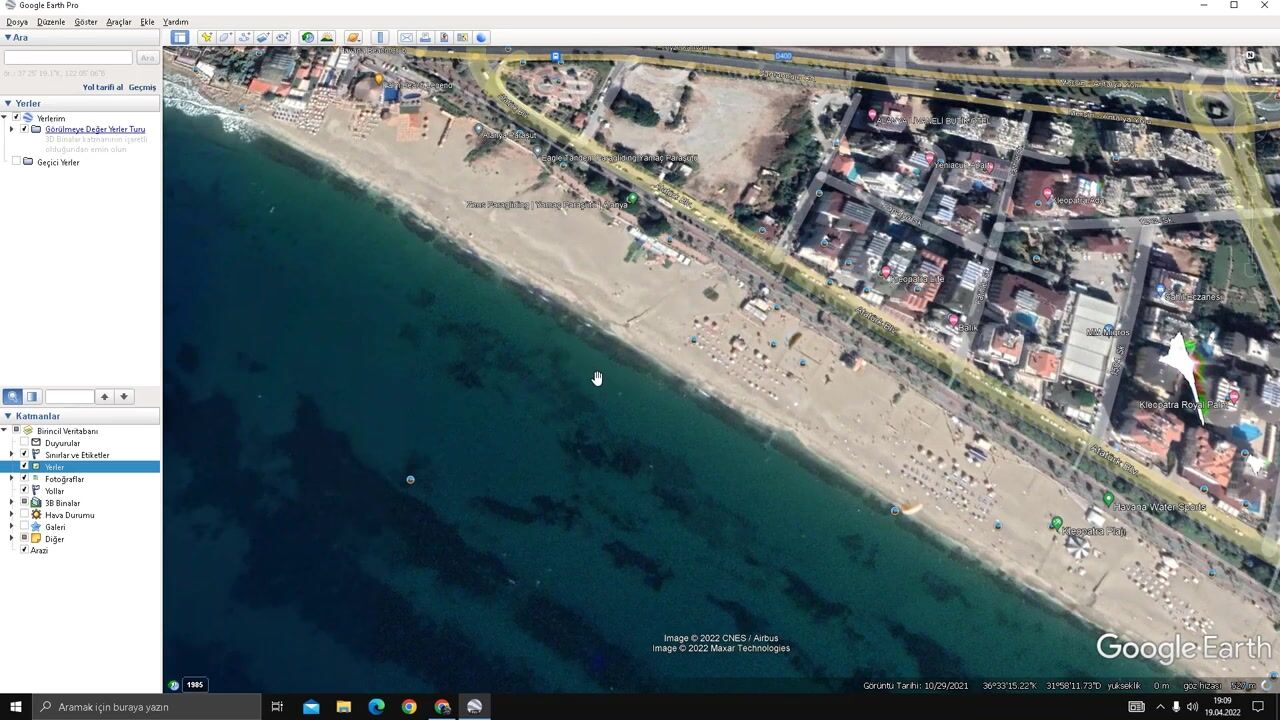
Task: Add a placemark using the yellow pushpin icon
Action: [x=206, y=38]
